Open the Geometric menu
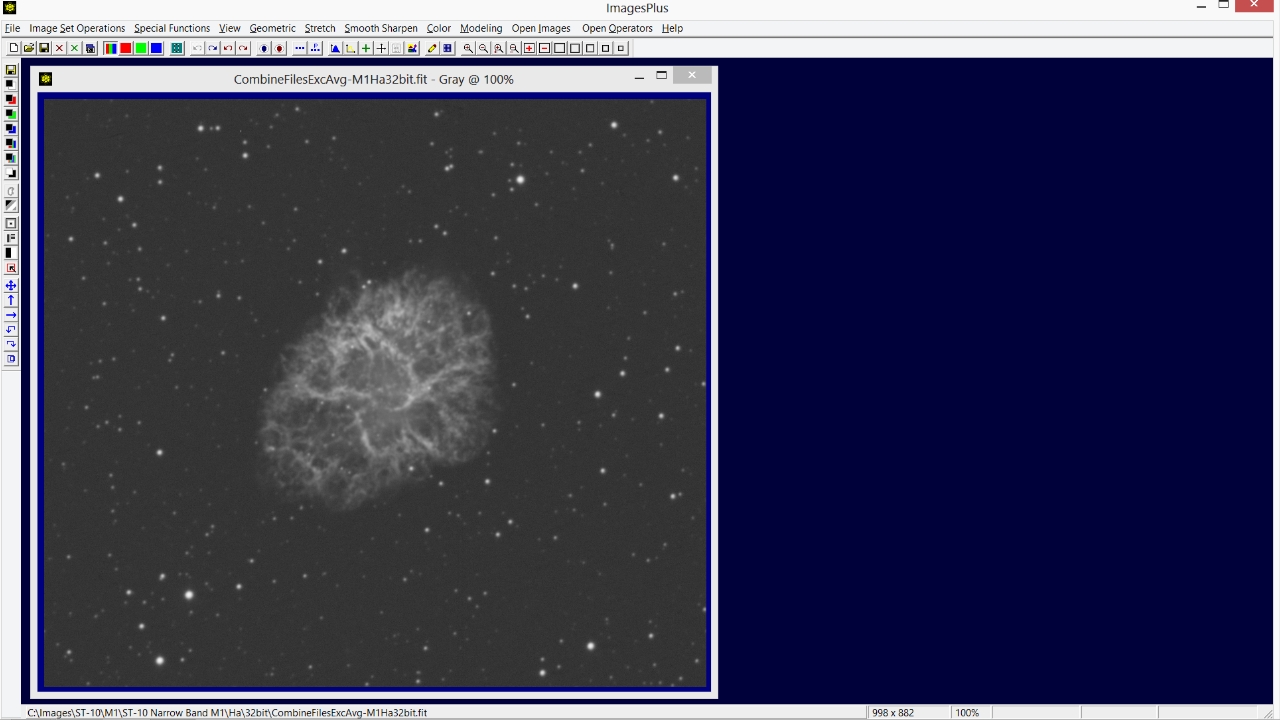Viewport: 1280px width, 720px height. (273, 28)
